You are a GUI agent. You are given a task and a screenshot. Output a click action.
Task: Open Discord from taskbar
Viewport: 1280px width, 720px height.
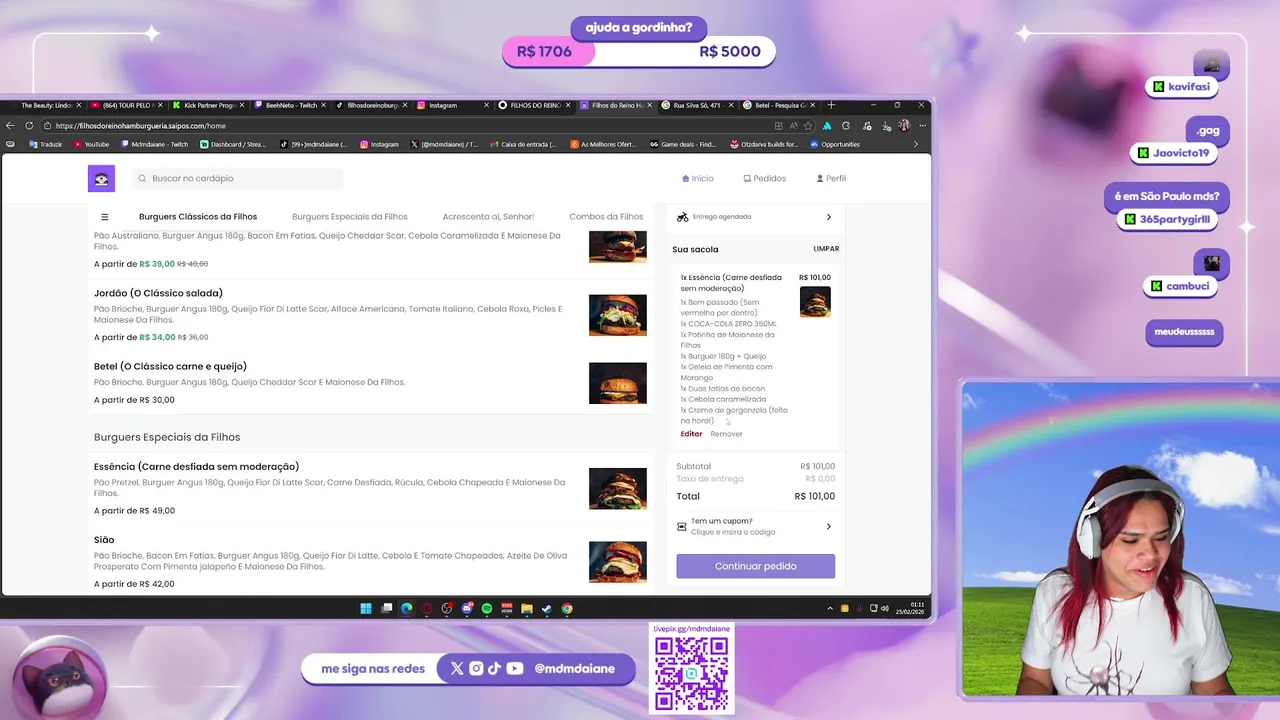tap(467, 608)
